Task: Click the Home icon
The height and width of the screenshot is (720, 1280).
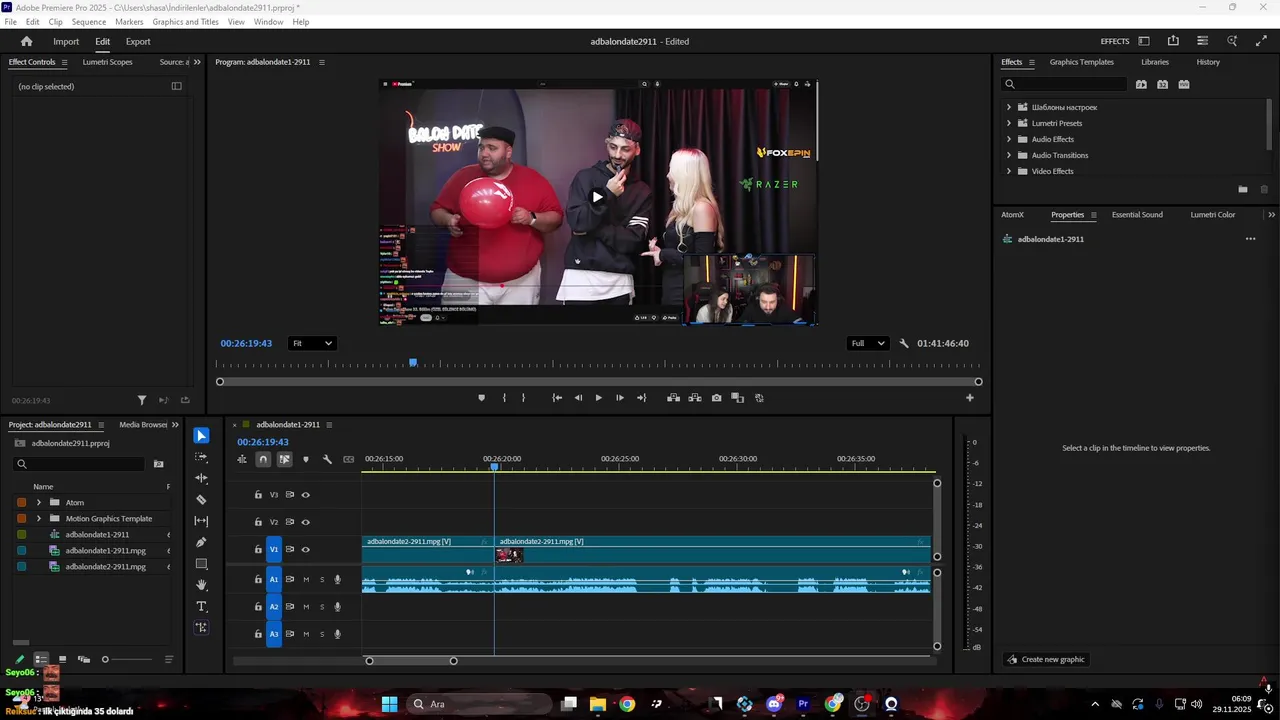Action: 27,41
